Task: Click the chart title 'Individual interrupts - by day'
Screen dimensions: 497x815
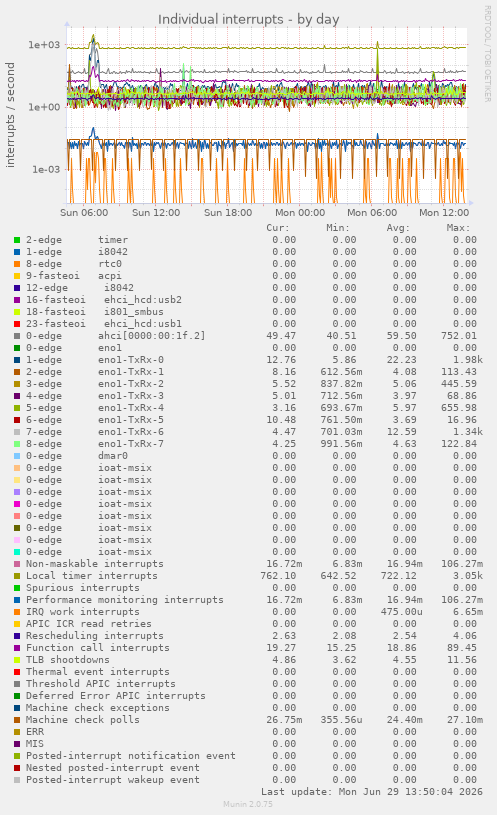Action: tap(248, 19)
